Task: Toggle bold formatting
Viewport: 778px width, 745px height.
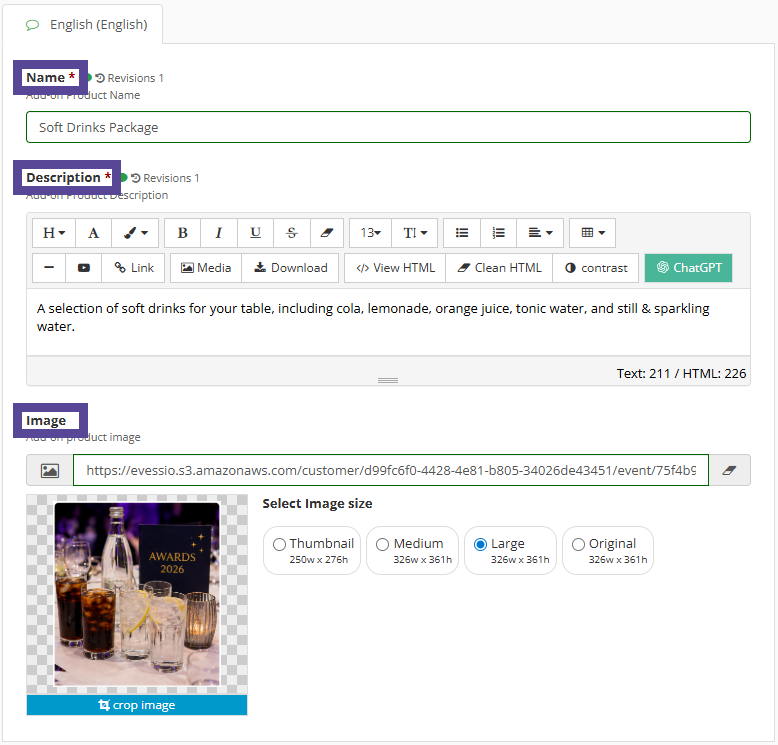Action: [183, 233]
